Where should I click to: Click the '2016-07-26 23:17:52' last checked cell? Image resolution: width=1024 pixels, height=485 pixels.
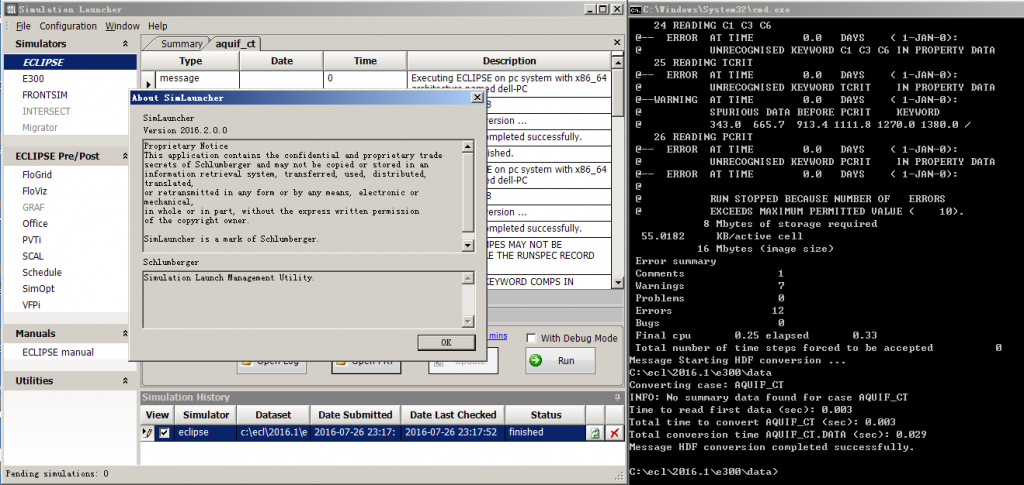[x=454, y=432]
